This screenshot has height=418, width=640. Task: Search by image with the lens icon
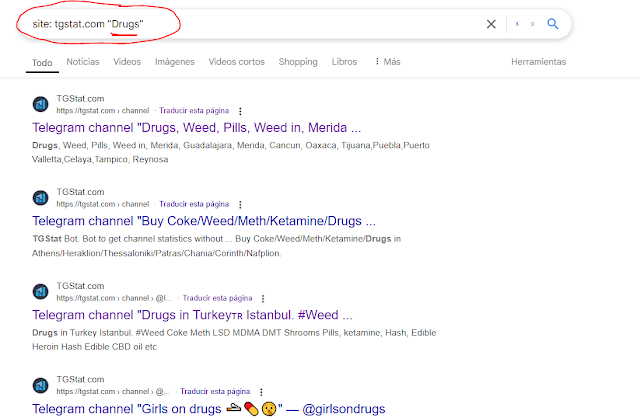(533, 24)
